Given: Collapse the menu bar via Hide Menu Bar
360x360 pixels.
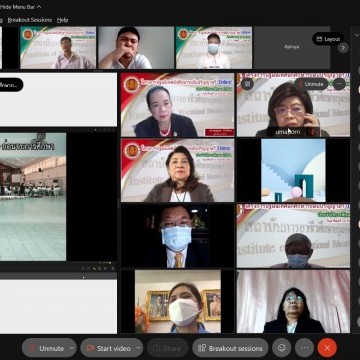Looking at the screenshot, I should point(21,6).
